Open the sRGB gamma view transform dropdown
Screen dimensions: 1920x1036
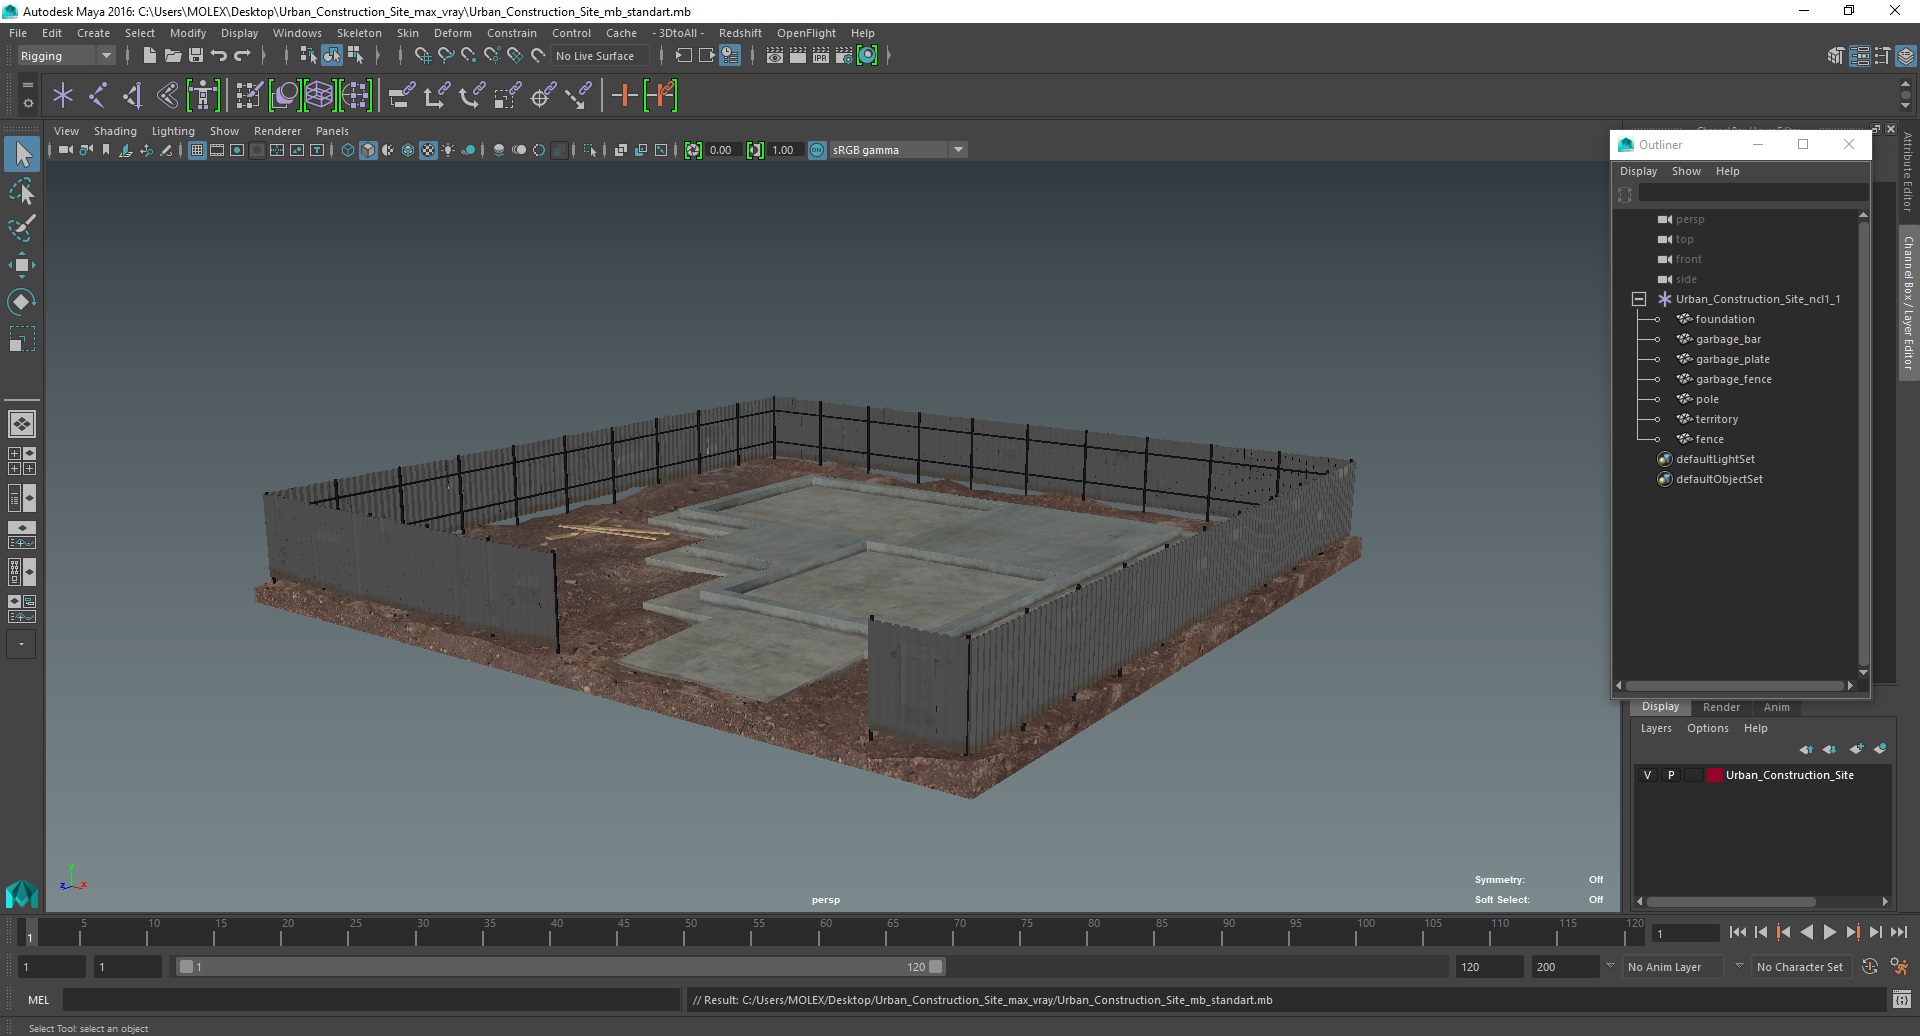[898, 150]
